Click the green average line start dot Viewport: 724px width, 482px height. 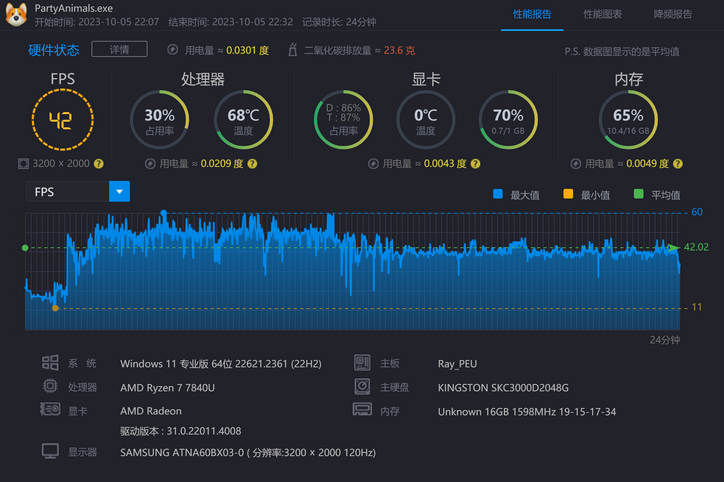(x=25, y=248)
